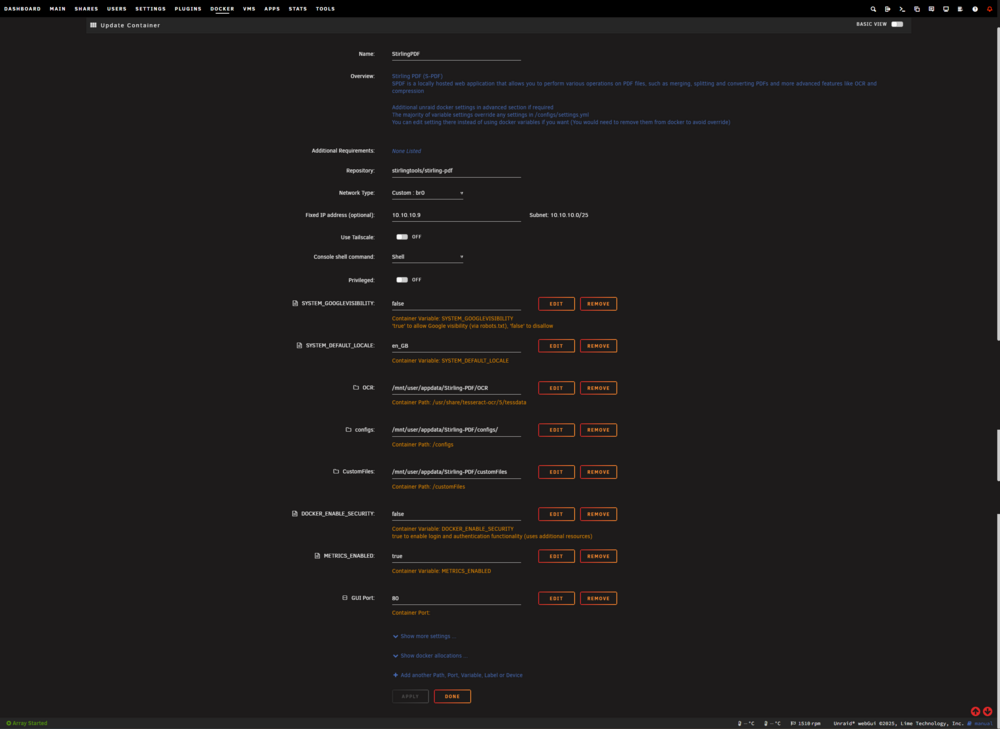Edit the CustomFiles path
This screenshot has width=1000, height=729.
[x=556, y=472]
